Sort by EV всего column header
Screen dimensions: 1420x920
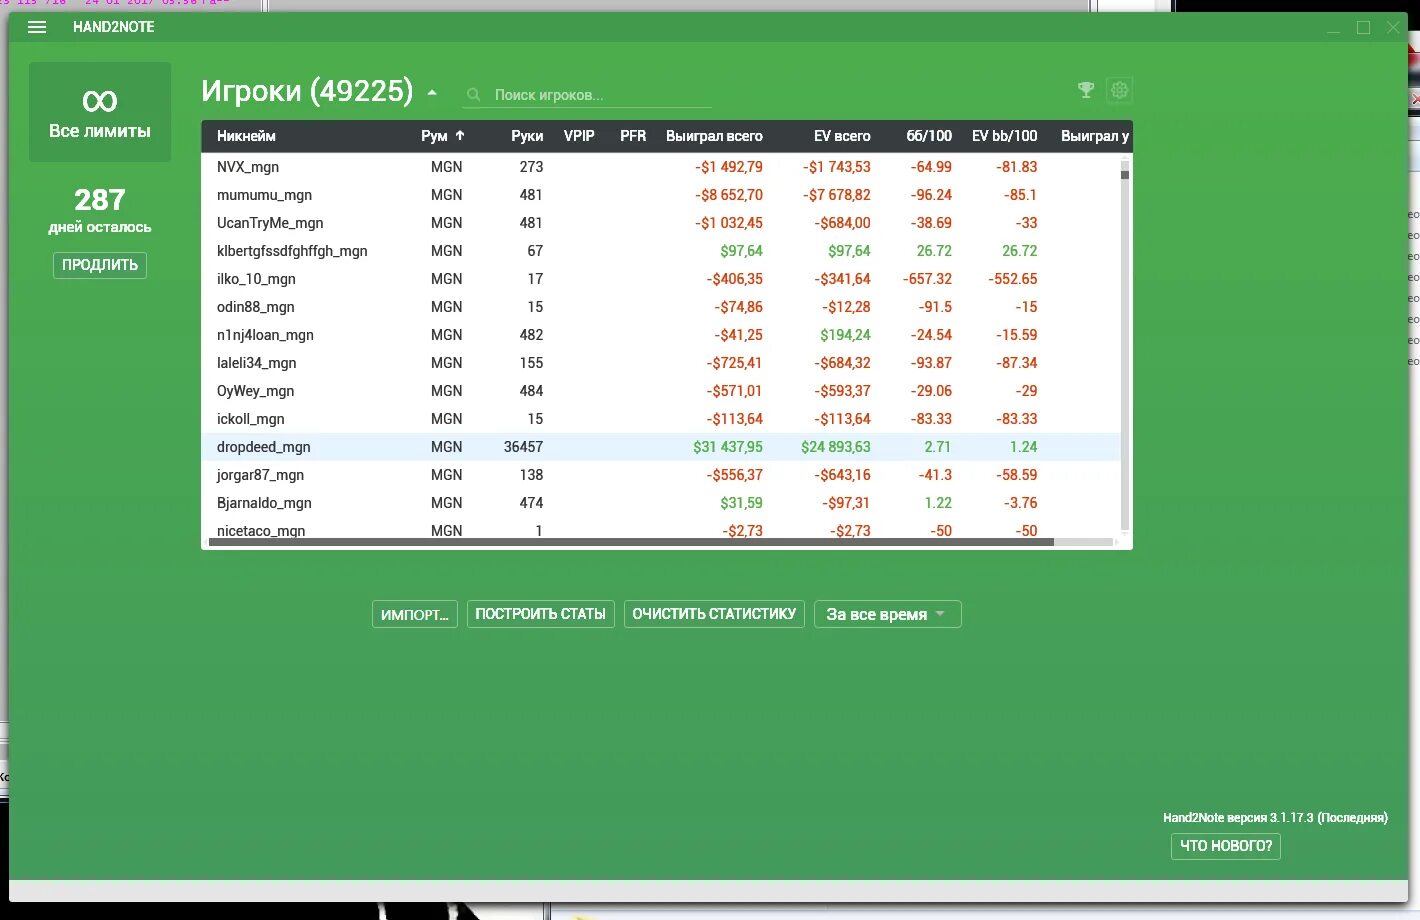click(x=842, y=136)
